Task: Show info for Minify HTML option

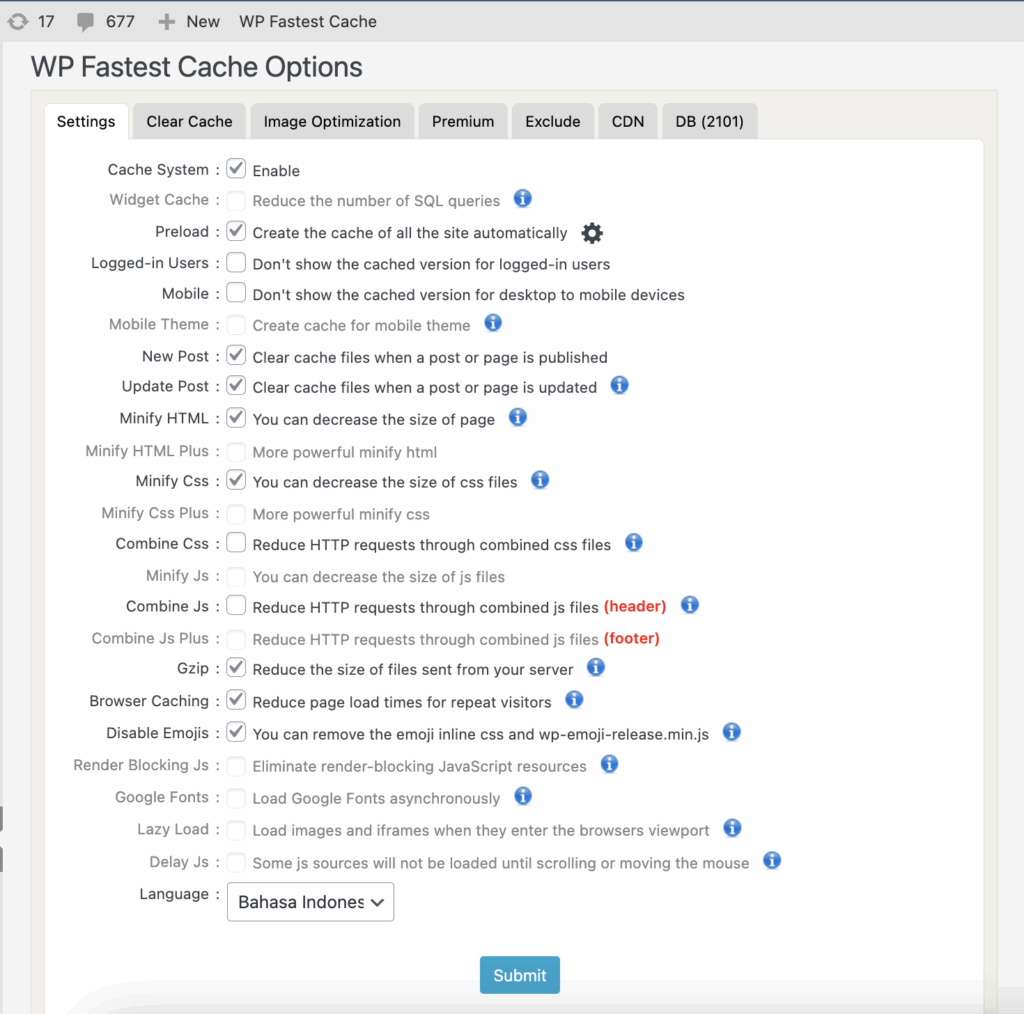Action: (x=517, y=417)
